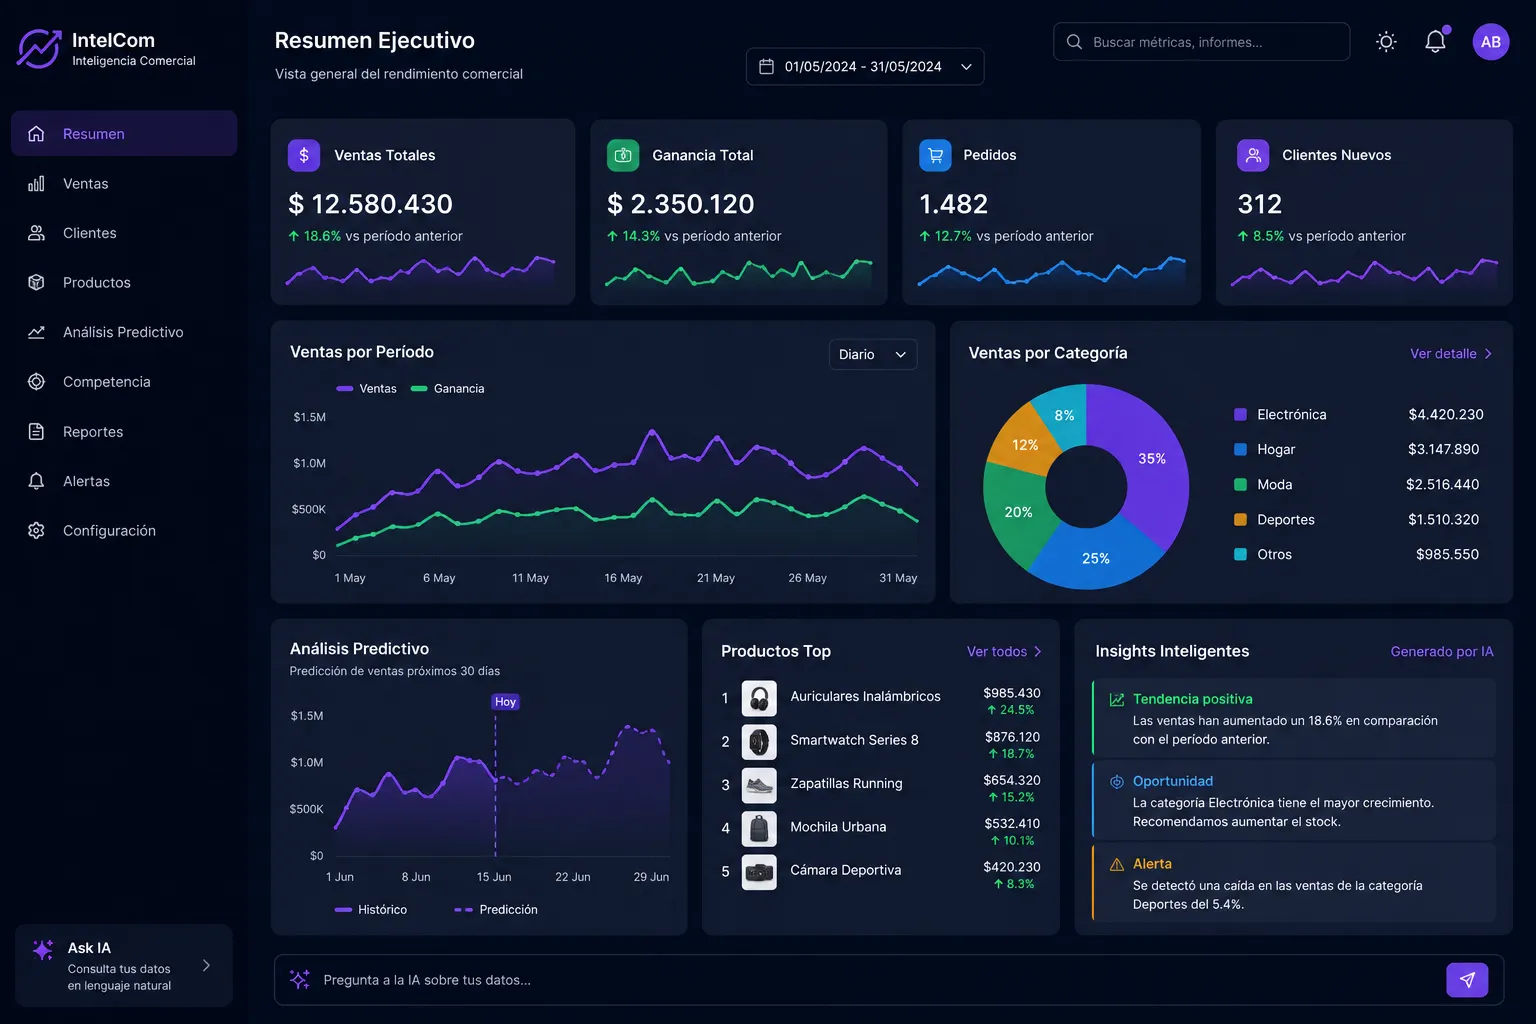Toggle the Ventas series legend
Screen dimensions: 1536x1024
click(367, 389)
